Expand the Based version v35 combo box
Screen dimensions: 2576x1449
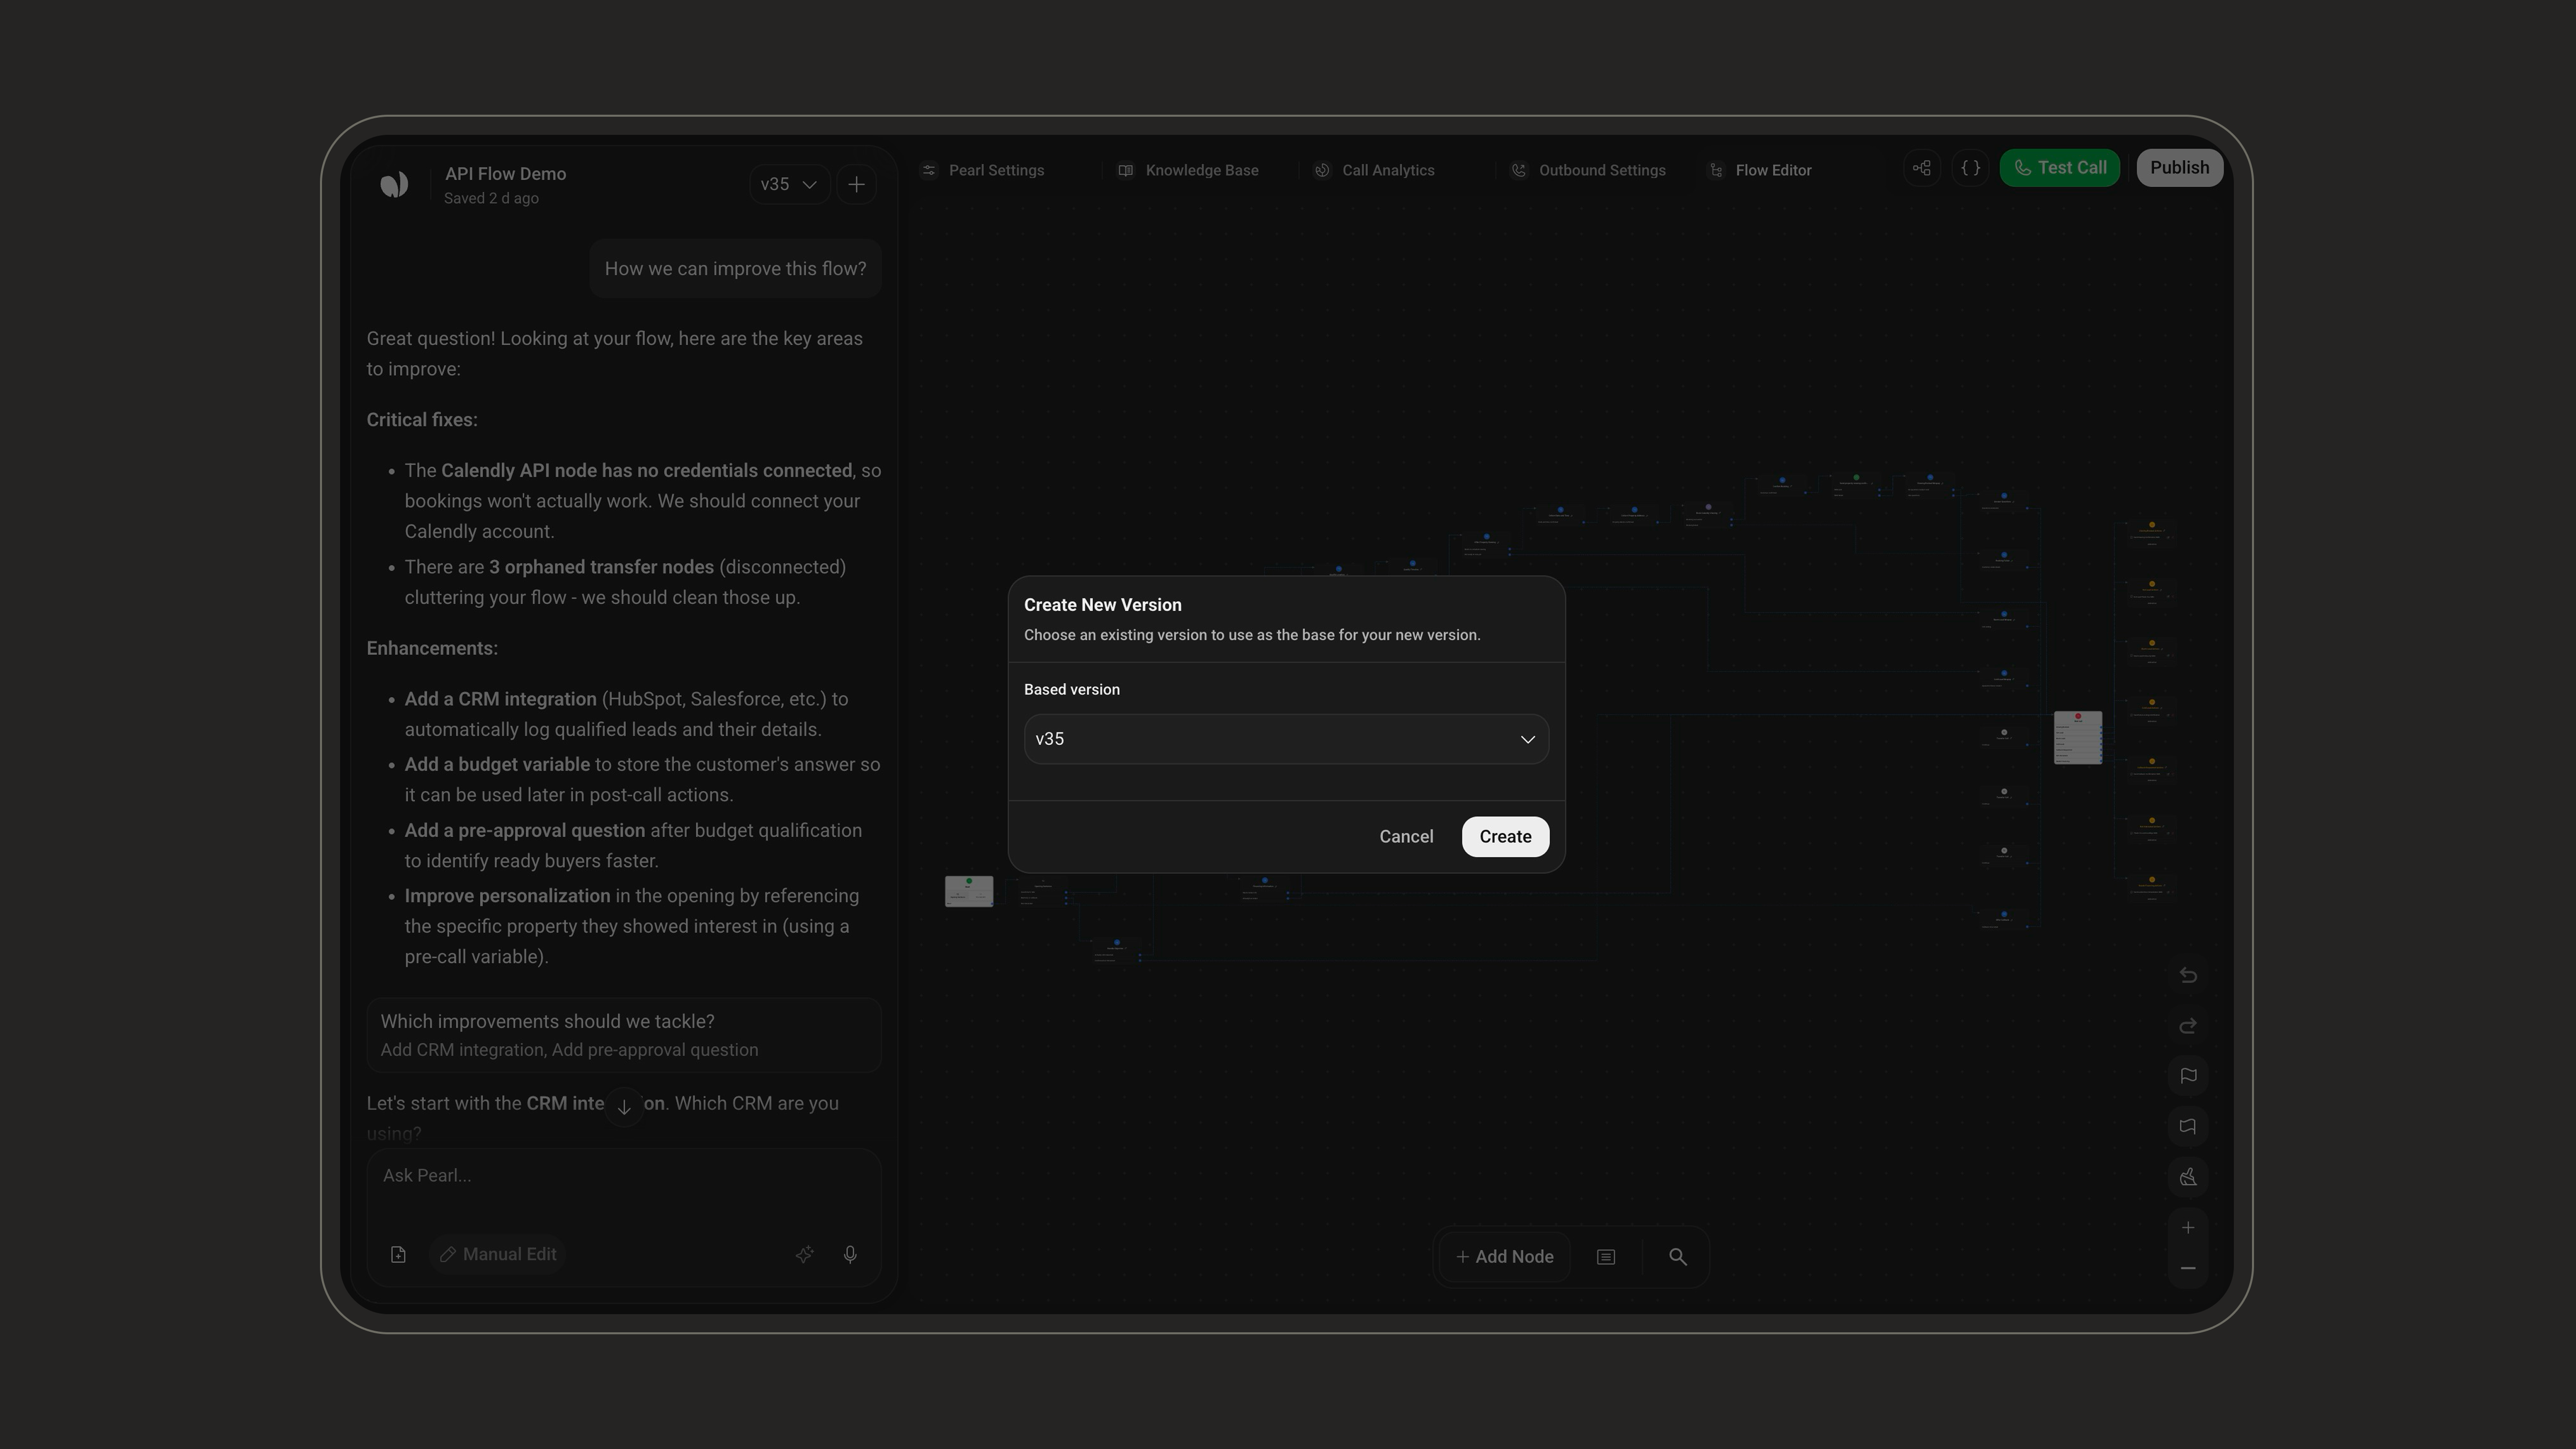pyautogui.click(x=1286, y=739)
